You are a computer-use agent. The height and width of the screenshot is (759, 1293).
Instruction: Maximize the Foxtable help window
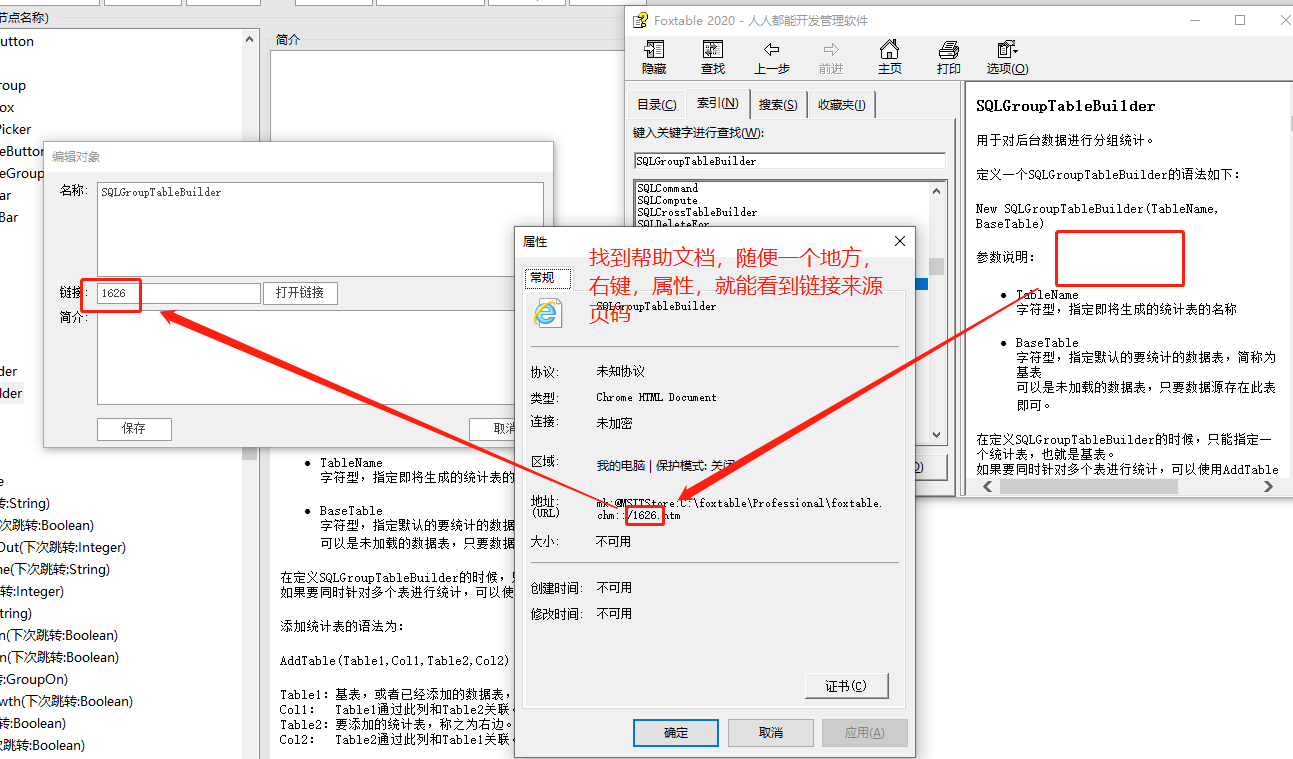pos(1240,20)
